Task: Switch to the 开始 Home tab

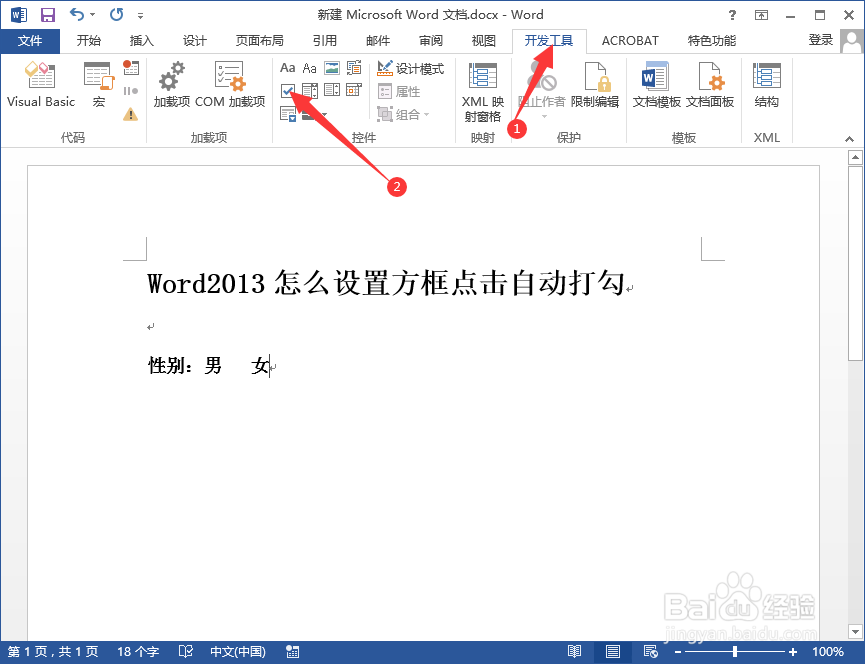Action: tap(88, 41)
